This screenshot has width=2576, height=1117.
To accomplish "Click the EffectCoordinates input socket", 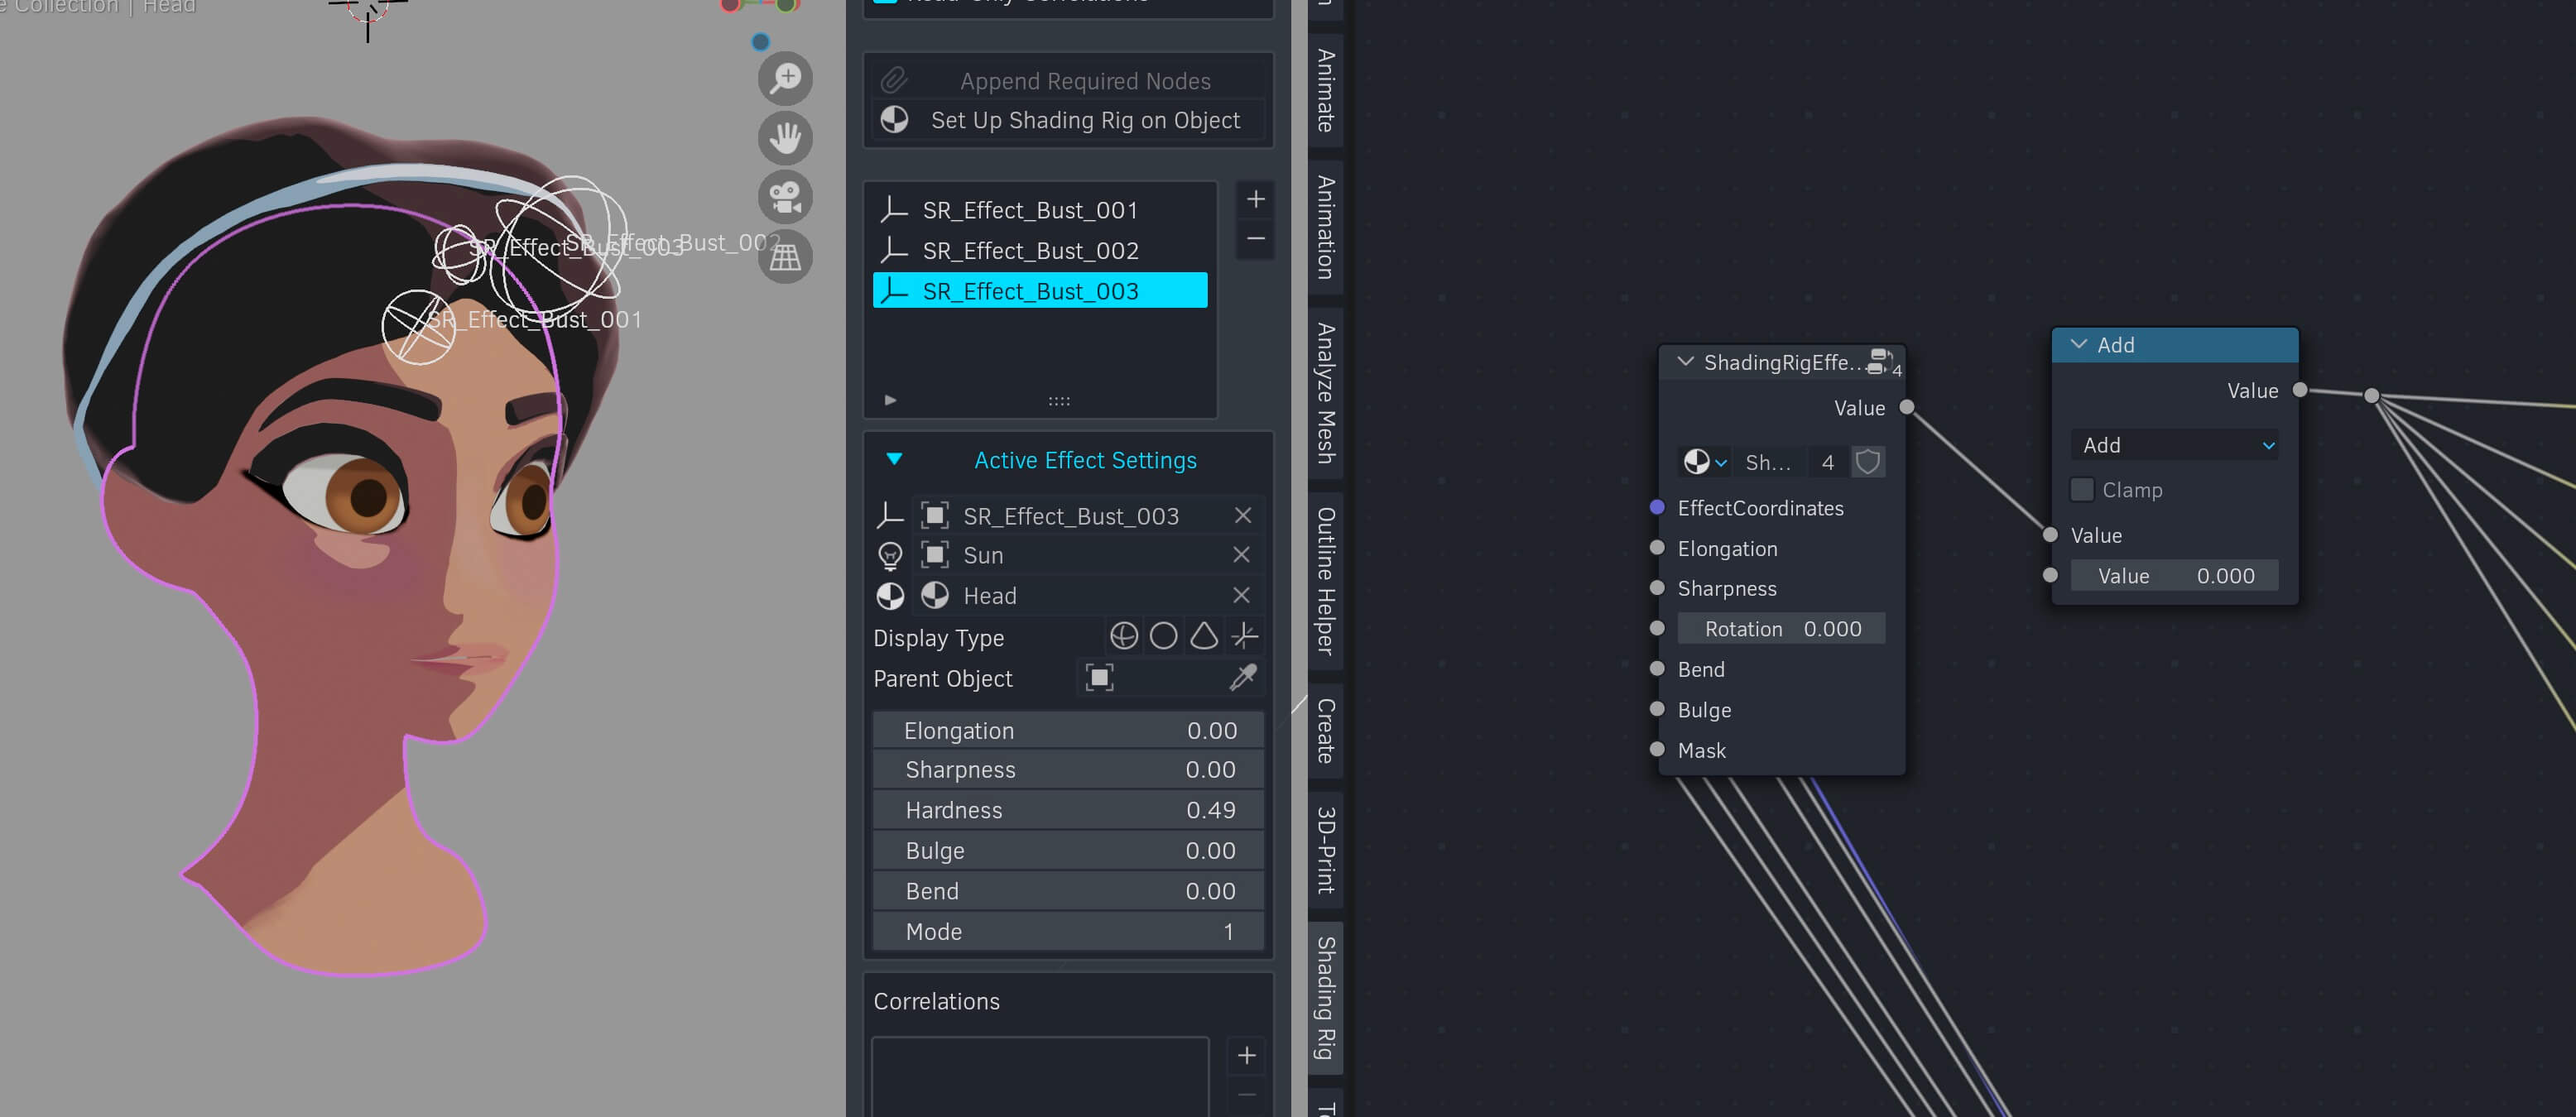I will coord(1657,507).
